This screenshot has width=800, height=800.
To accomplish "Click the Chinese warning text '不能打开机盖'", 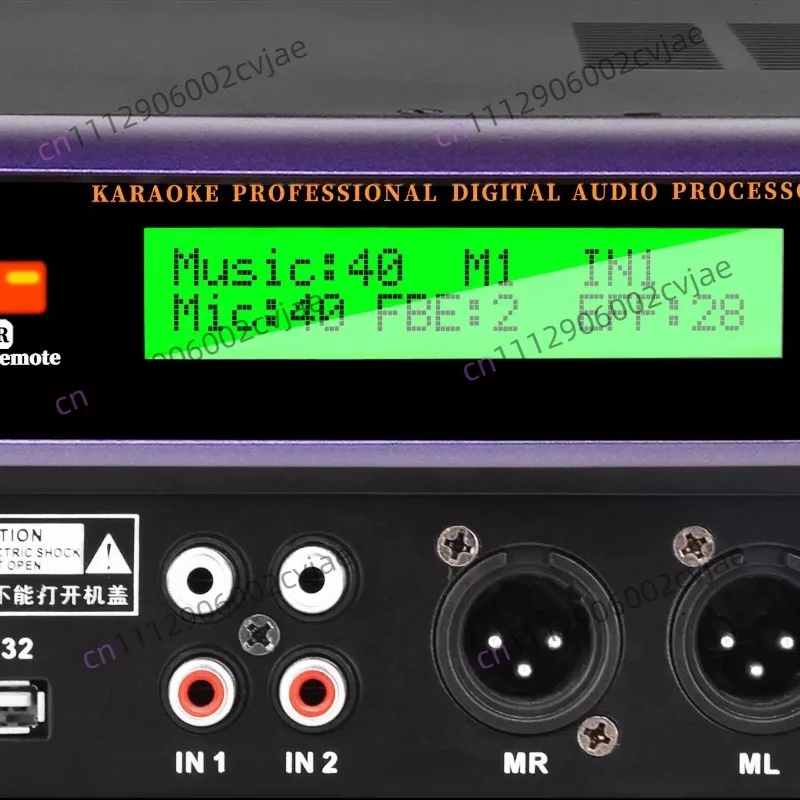I will click(x=63, y=595).
